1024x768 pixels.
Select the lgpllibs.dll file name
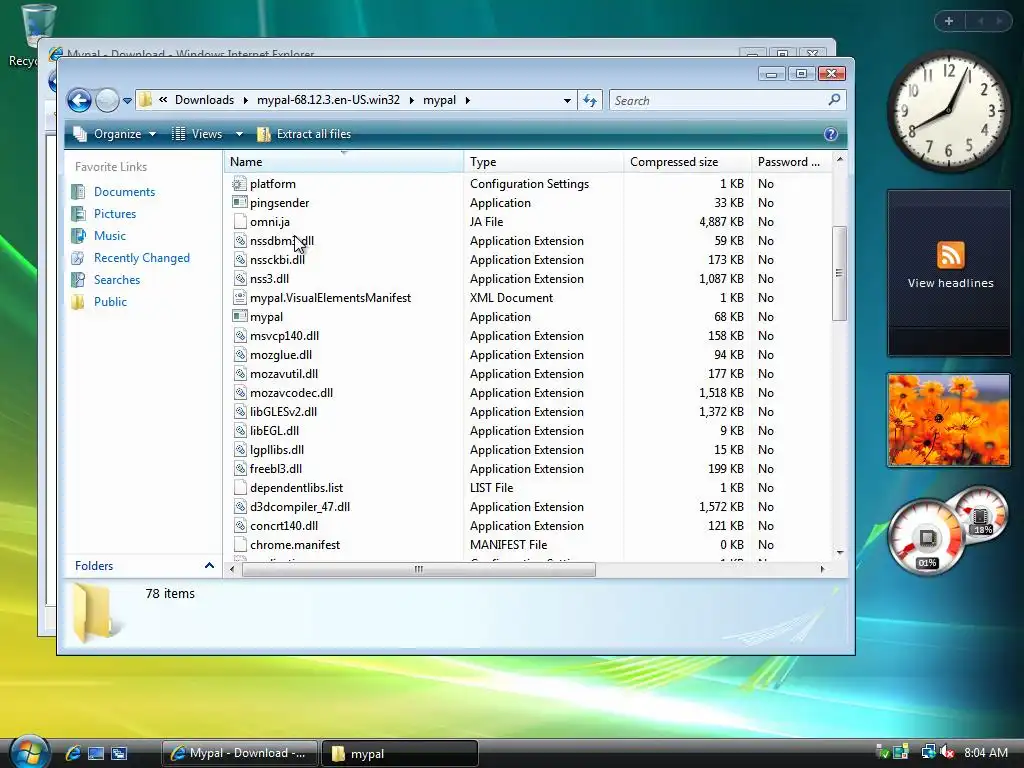click(277, 450)
